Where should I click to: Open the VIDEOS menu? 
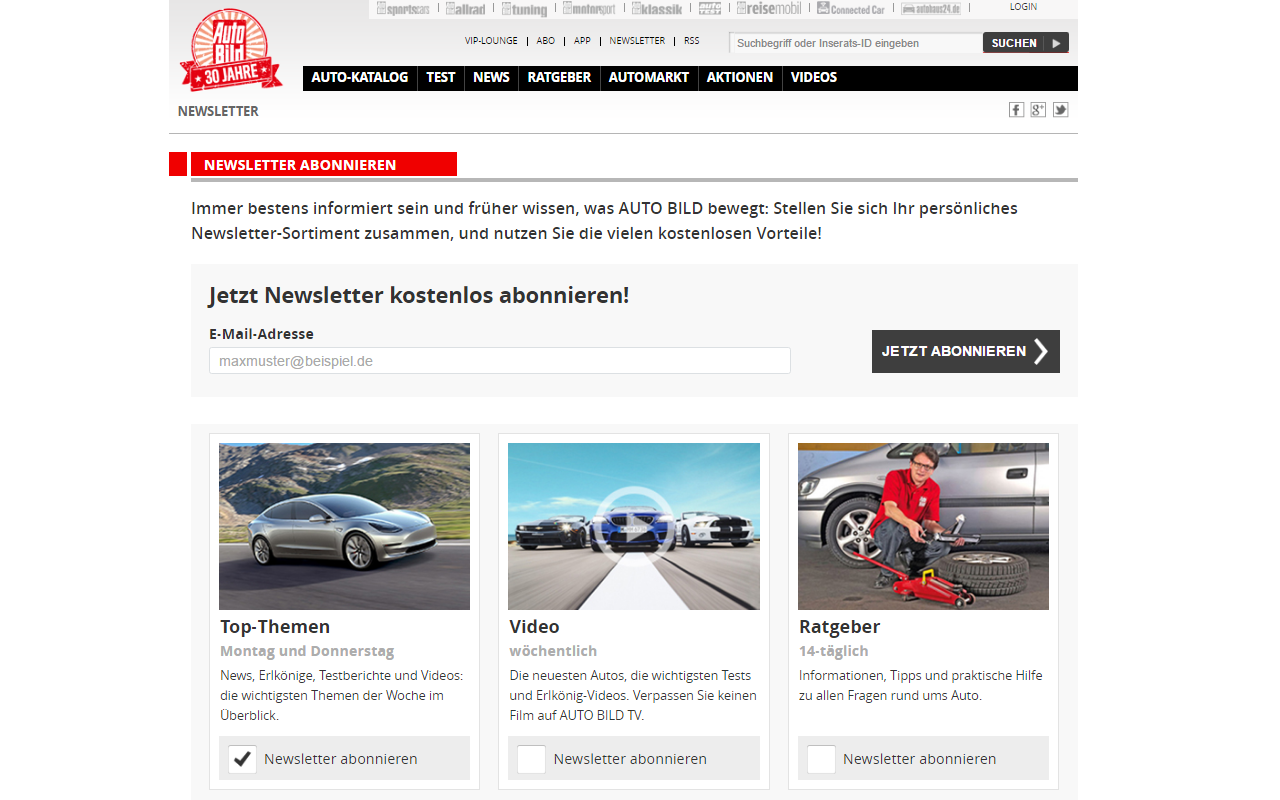814,78
